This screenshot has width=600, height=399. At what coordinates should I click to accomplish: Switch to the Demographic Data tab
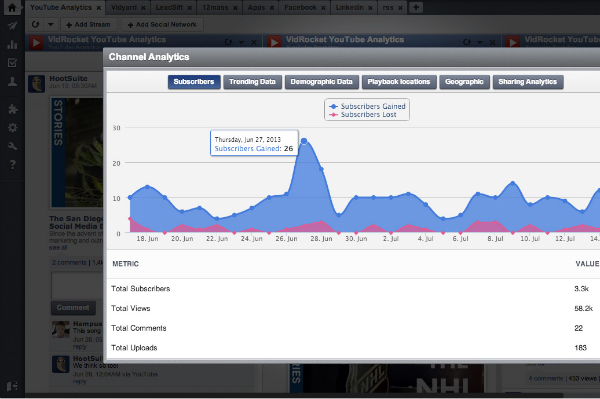321,82
